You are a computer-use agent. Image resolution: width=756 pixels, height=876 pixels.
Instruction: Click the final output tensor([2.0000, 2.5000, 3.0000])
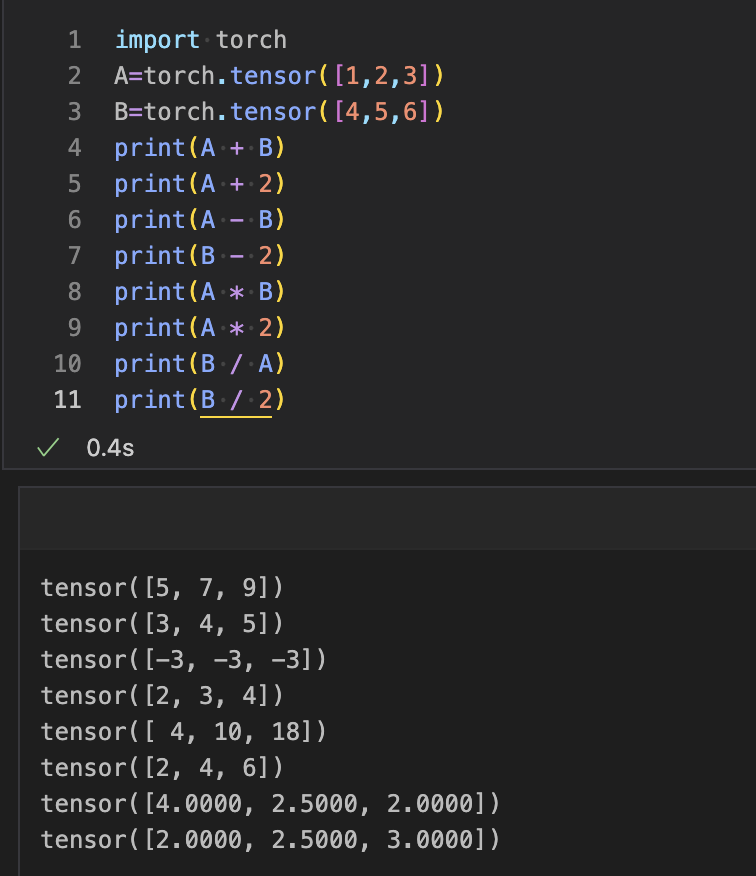tap(270, 840)
